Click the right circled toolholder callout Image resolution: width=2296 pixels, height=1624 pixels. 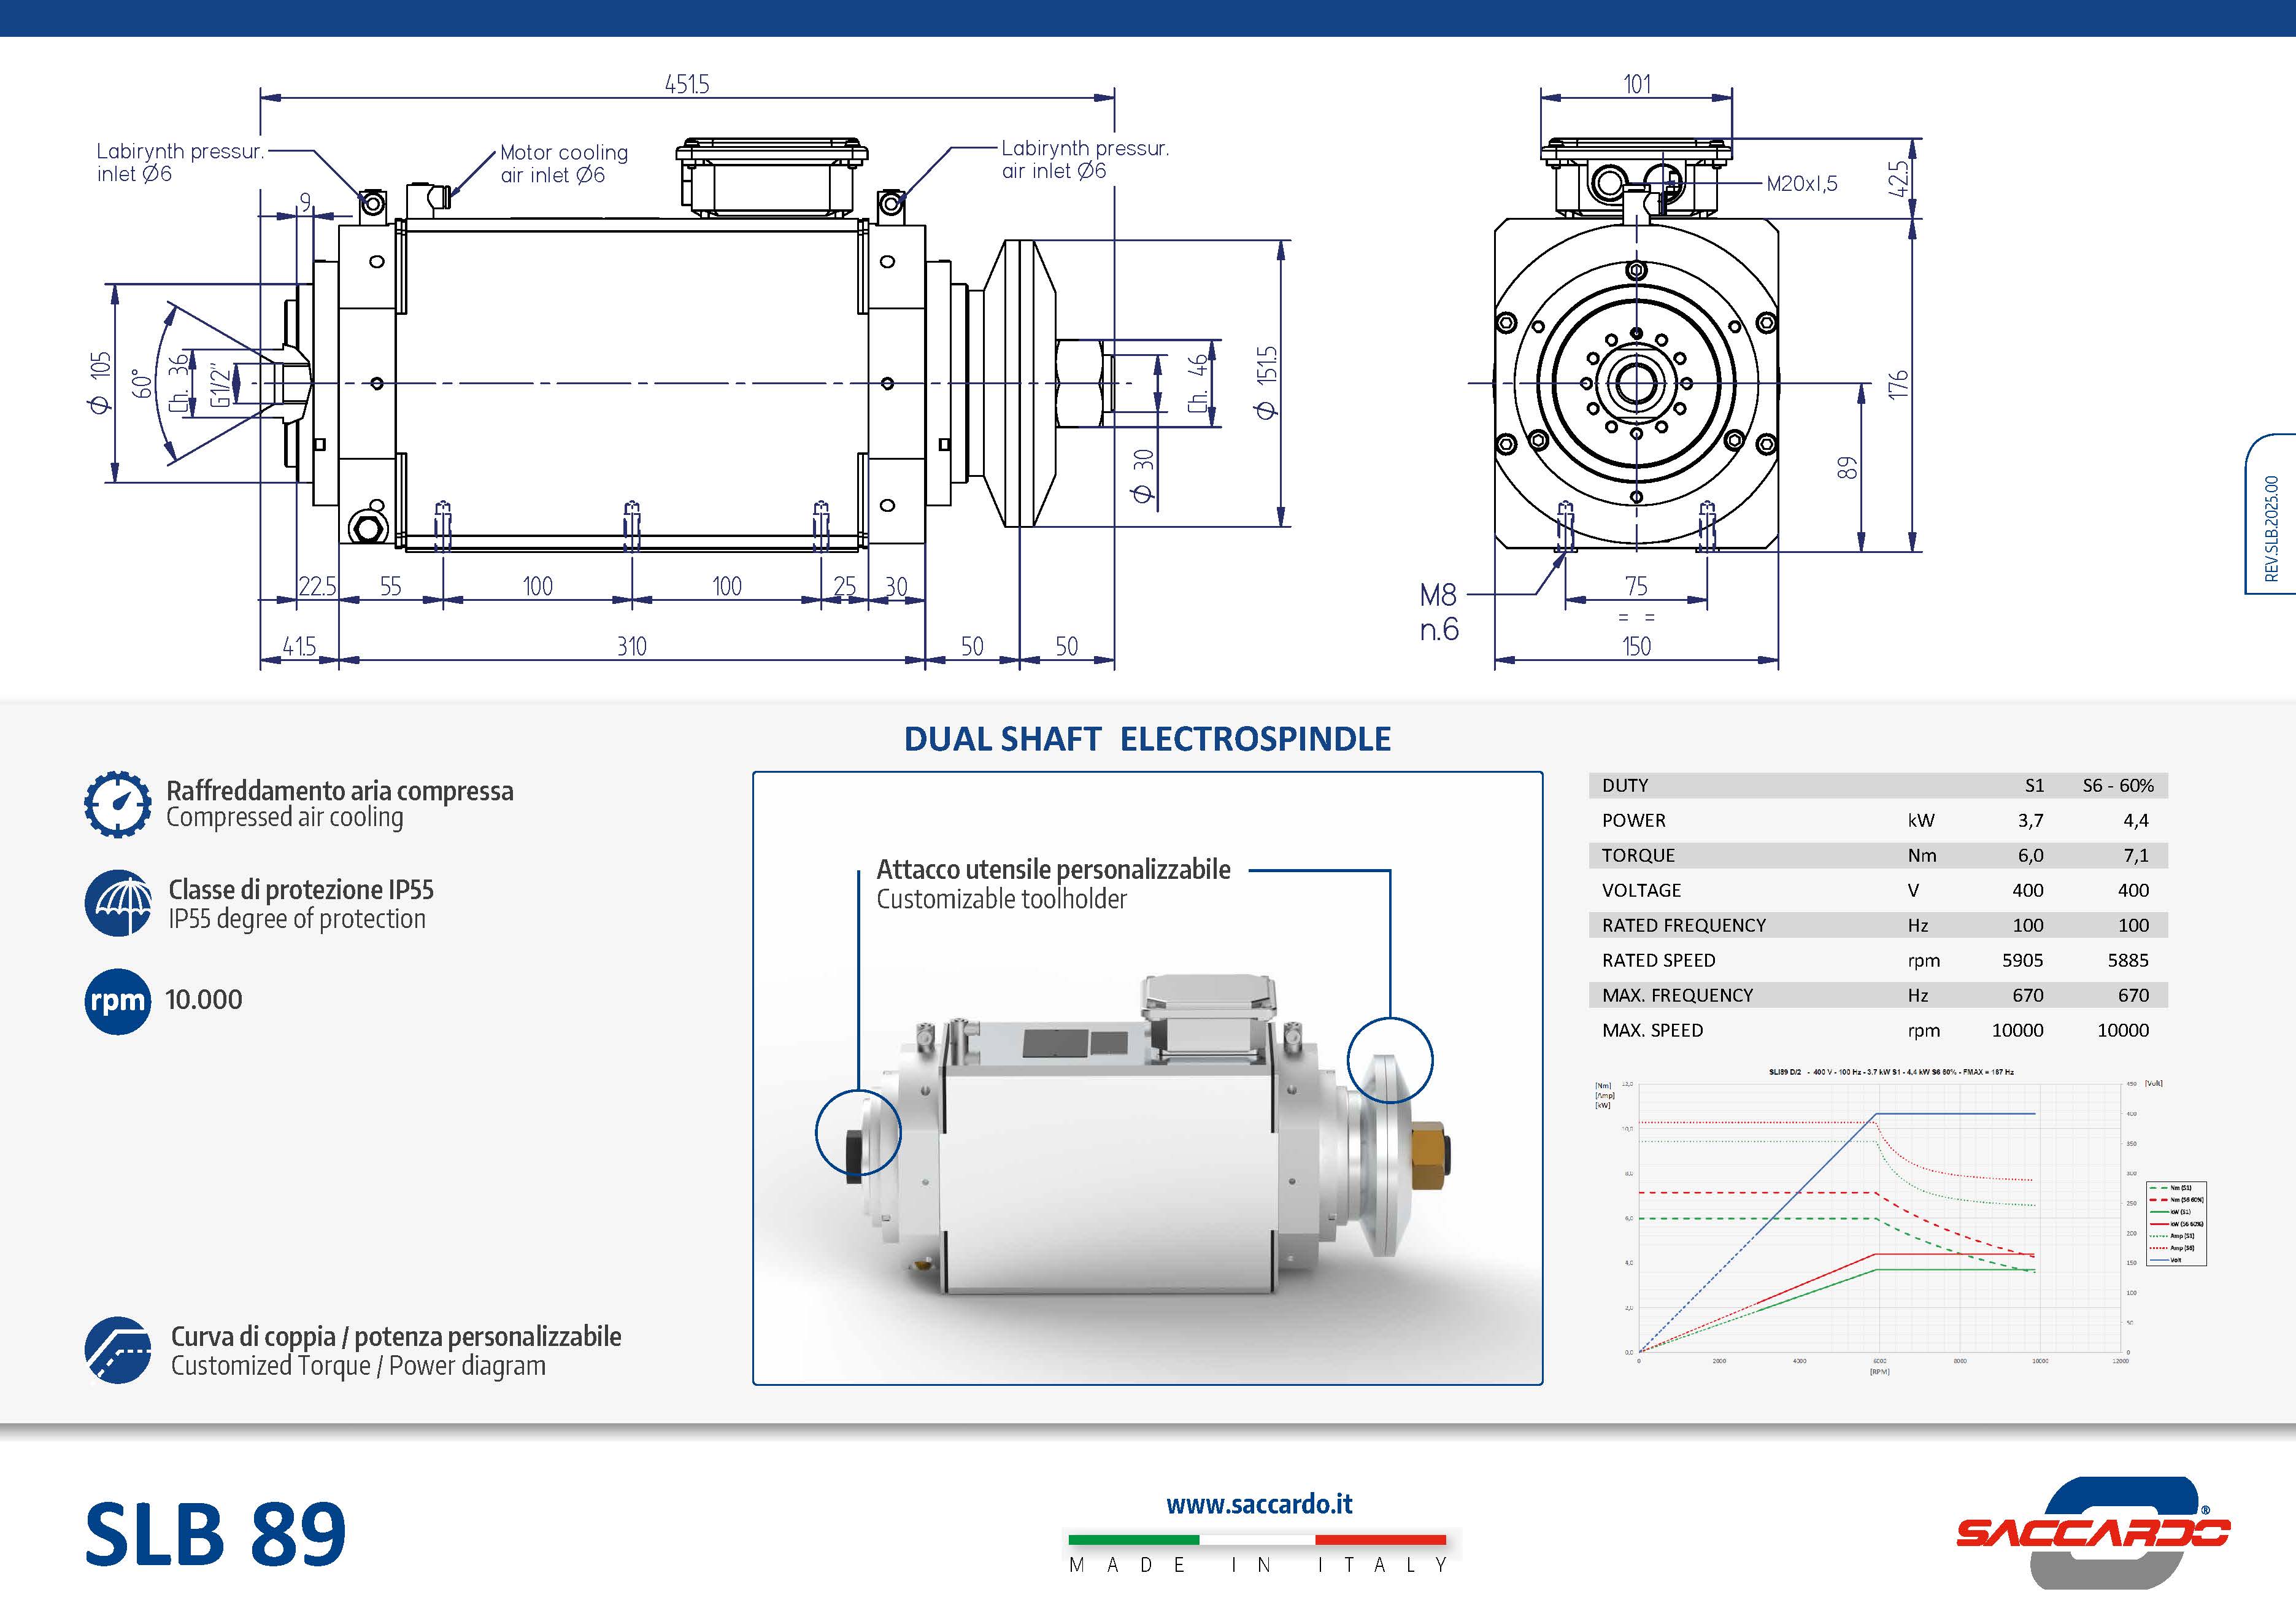[1390, 1060]
